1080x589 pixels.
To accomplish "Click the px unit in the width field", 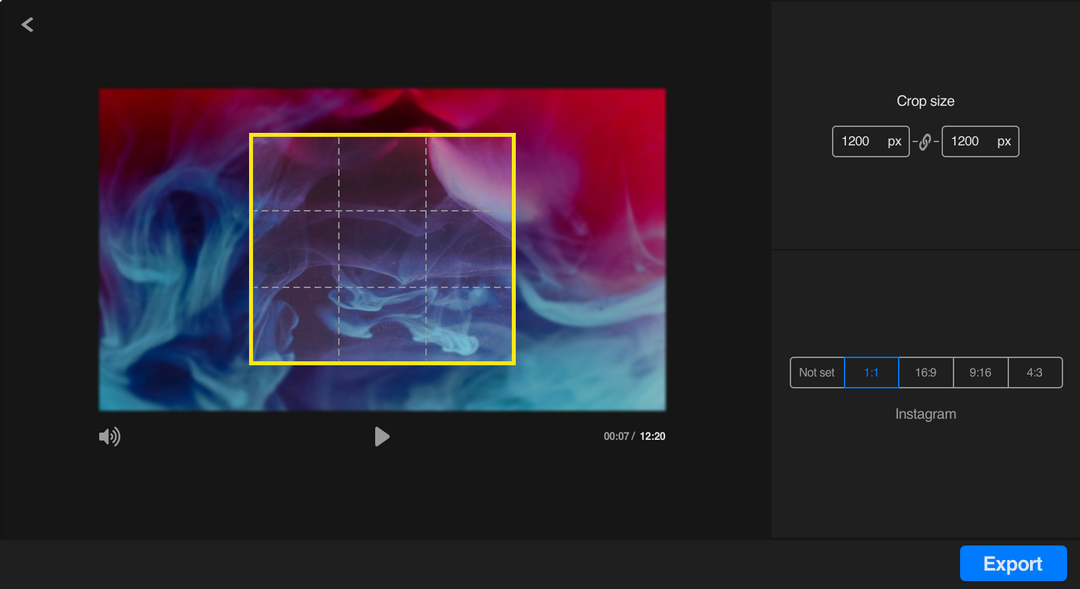I will tap(896, 141).
